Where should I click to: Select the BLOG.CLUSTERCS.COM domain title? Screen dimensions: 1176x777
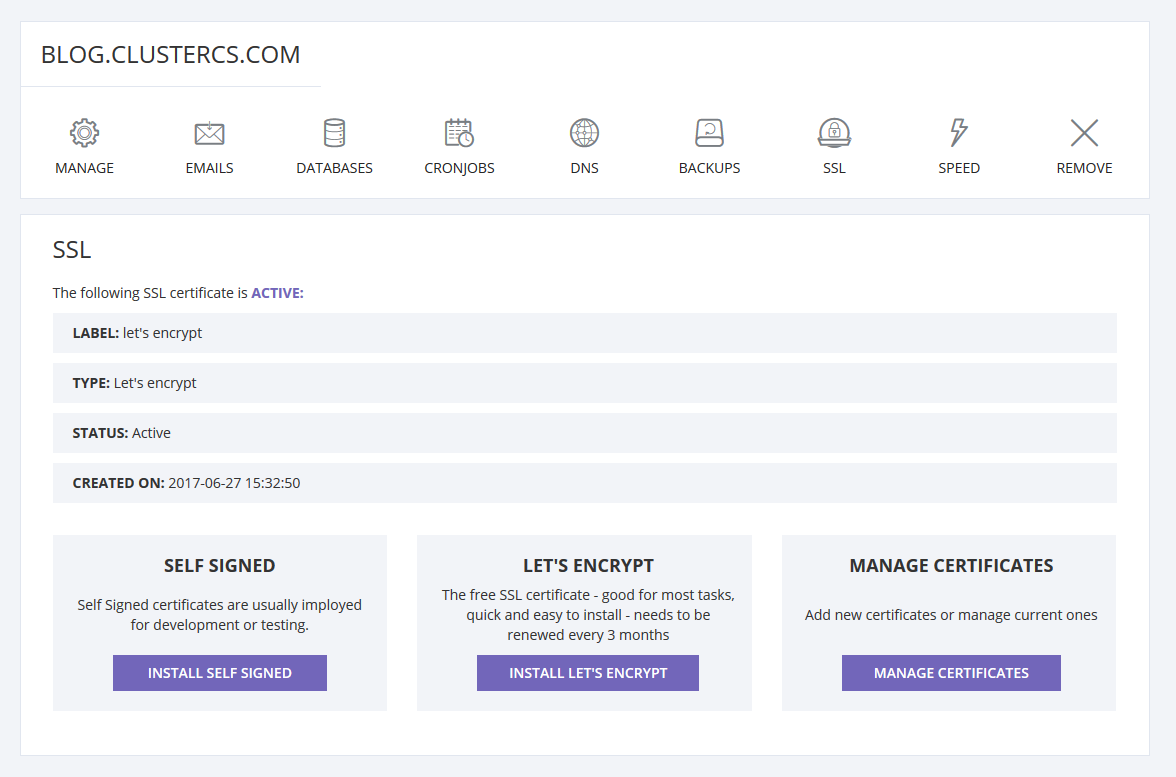[x=170, y=55]
